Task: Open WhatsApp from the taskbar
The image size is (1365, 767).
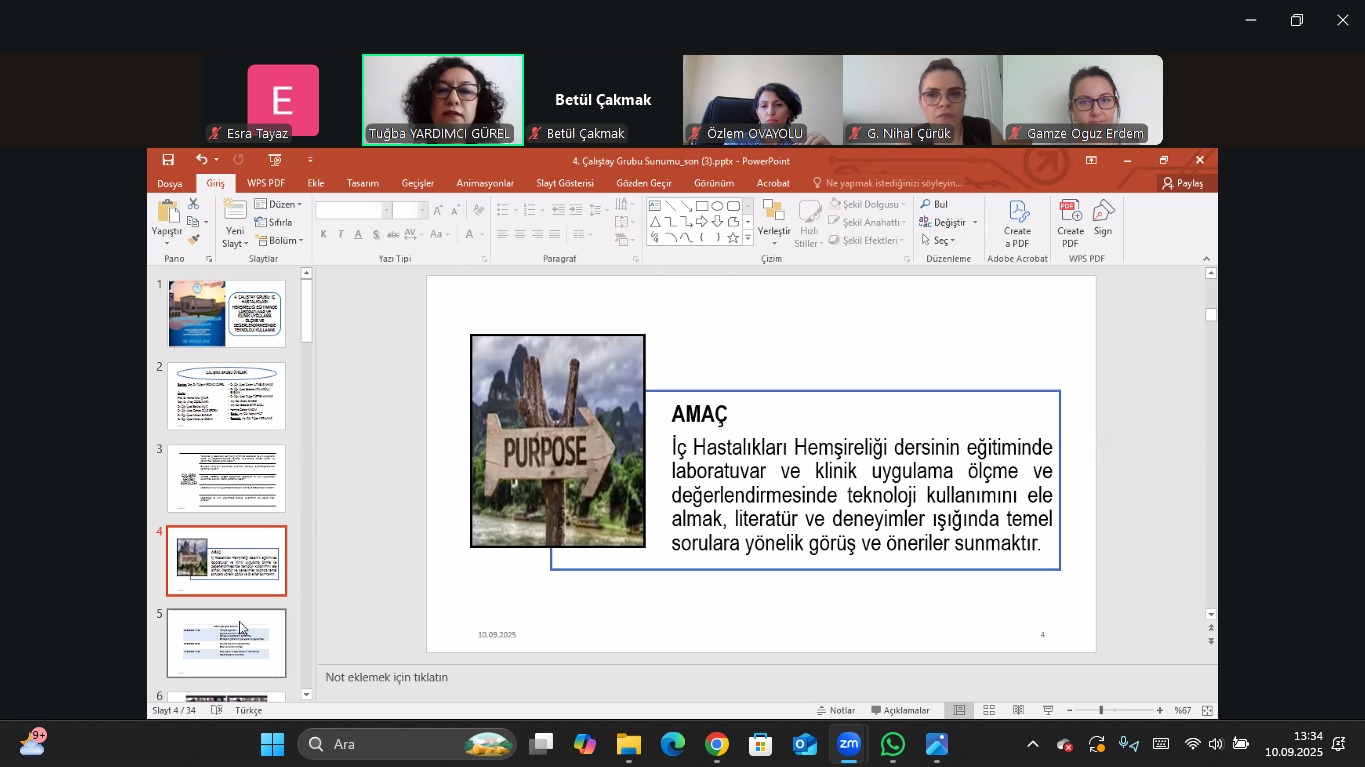Action: [893, 745]
